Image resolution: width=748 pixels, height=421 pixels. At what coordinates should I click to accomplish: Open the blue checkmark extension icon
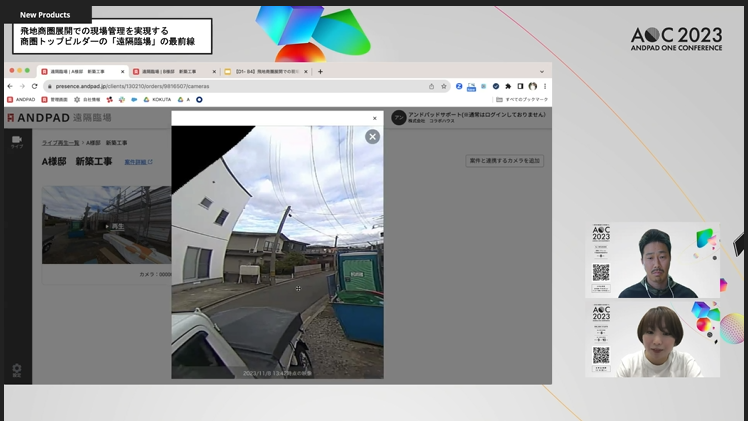496,86
